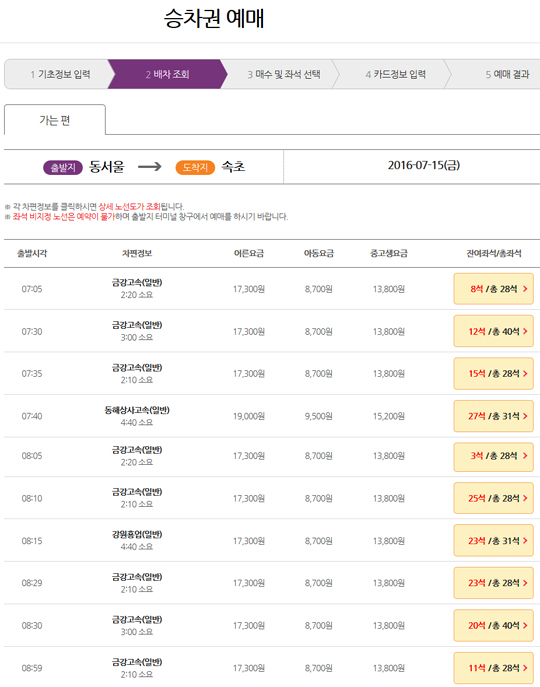The image size is (540, 687).
Task: Click step 5 예매 결과
Action: coord(507,74)
